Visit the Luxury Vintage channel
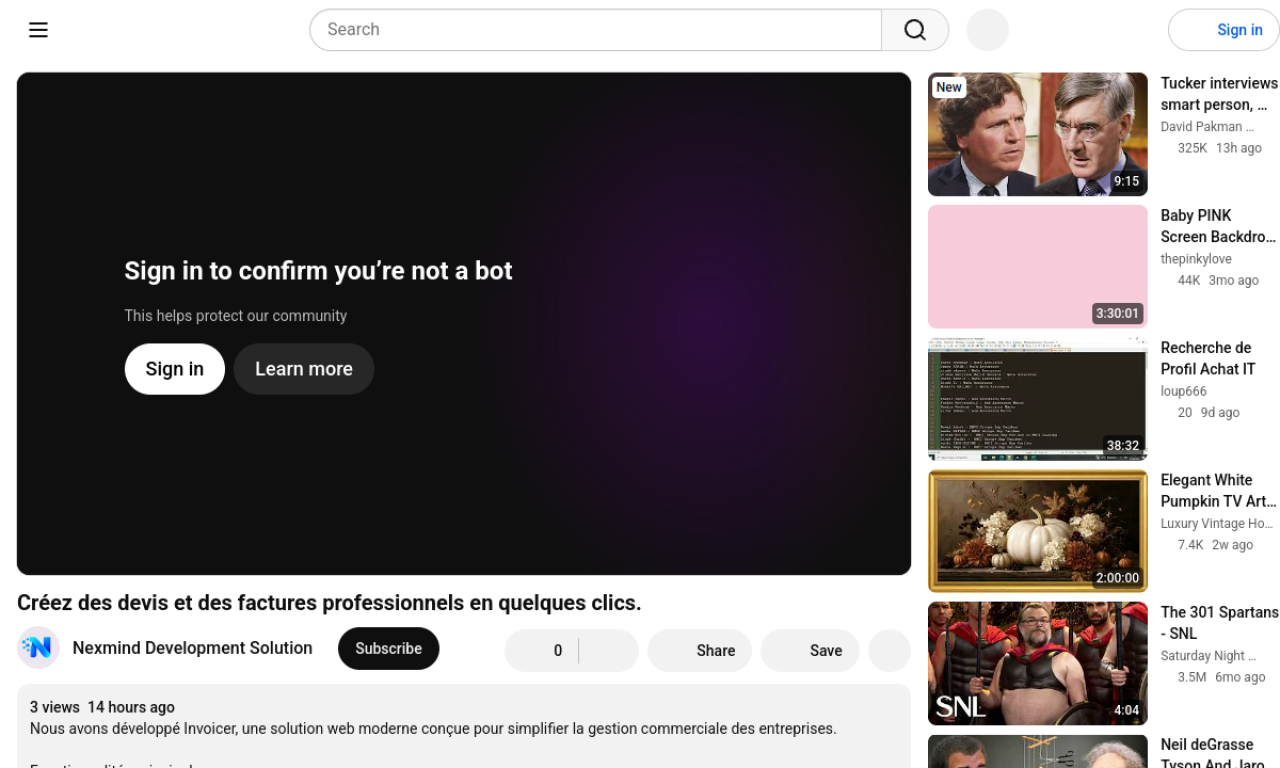The width and height of the screenshot is (1280, 768). click(x=1217, y=523)
